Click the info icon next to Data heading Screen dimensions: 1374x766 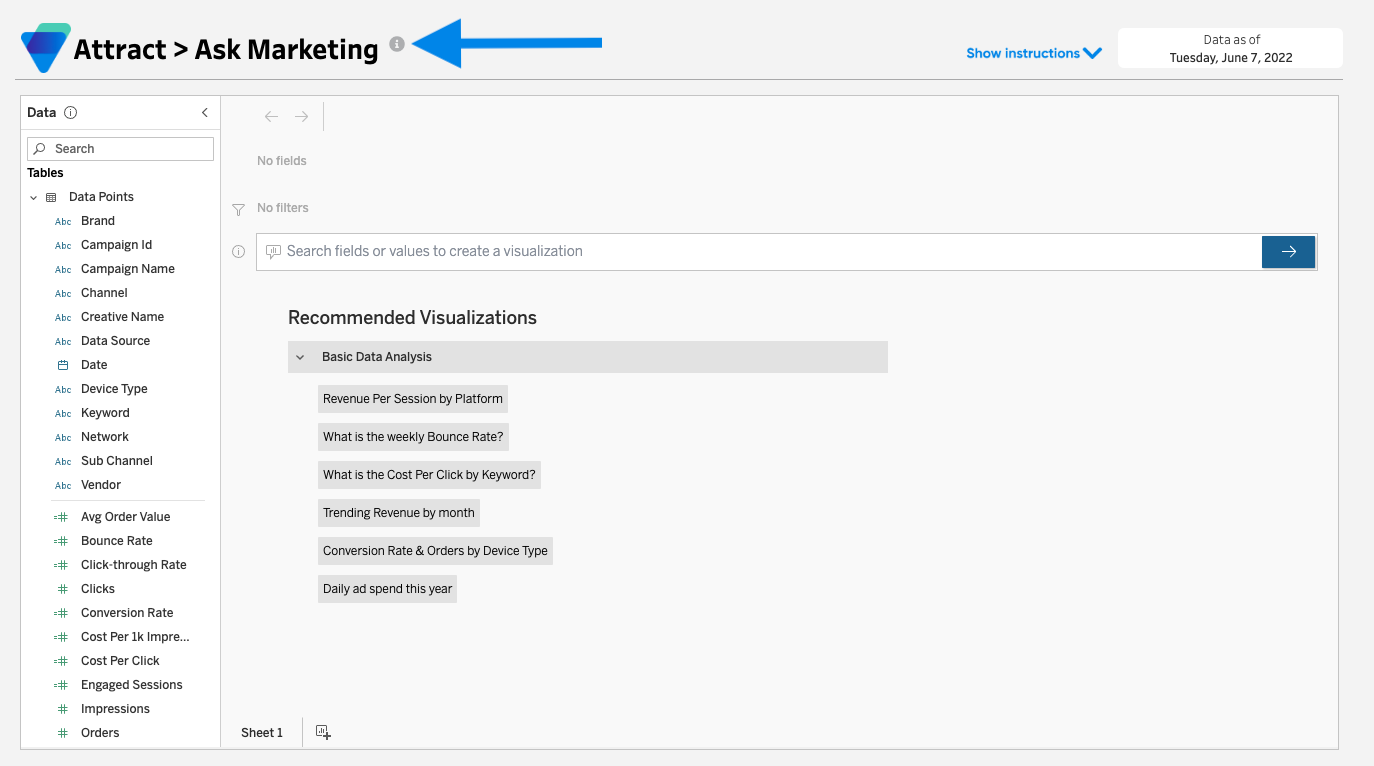(x=71, y=113)
